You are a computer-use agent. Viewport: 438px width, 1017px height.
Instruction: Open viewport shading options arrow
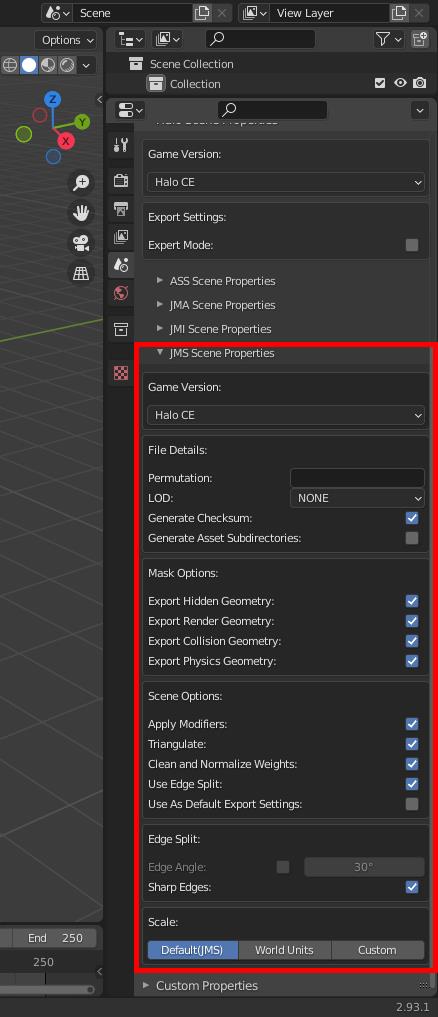86,65
